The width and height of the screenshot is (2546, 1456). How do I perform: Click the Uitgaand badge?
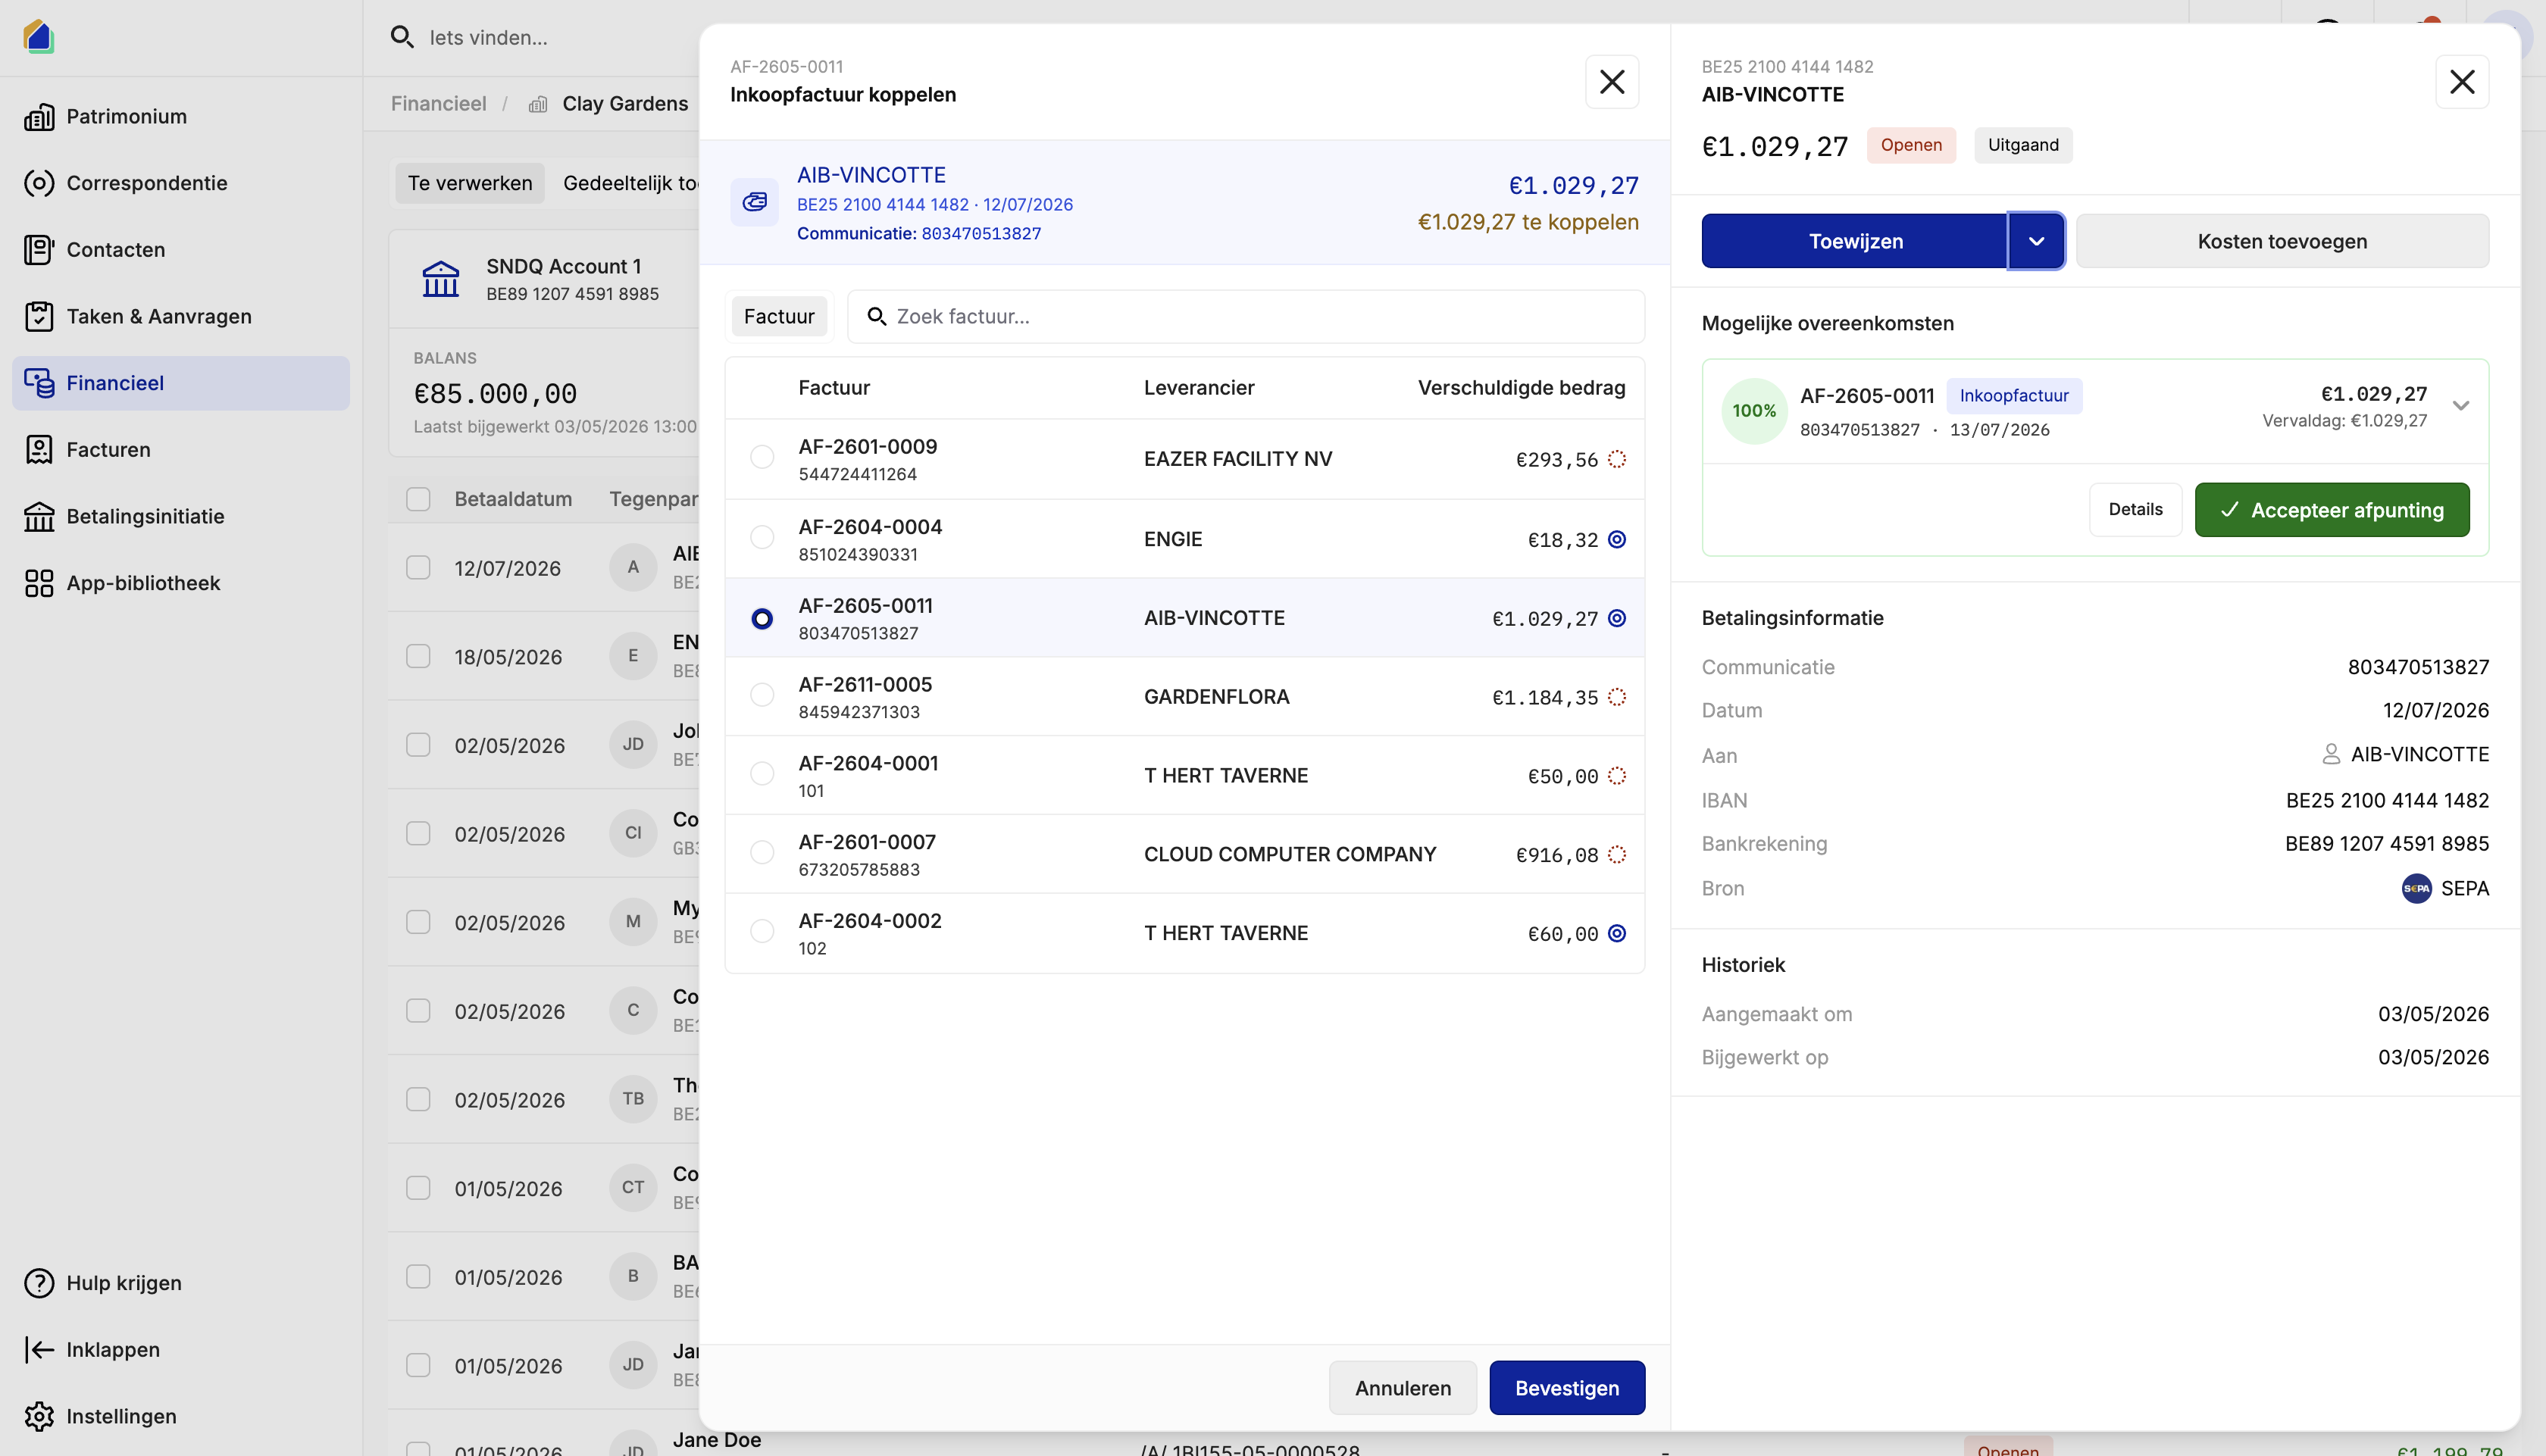pyautogui.click(x=2023, y=145)
